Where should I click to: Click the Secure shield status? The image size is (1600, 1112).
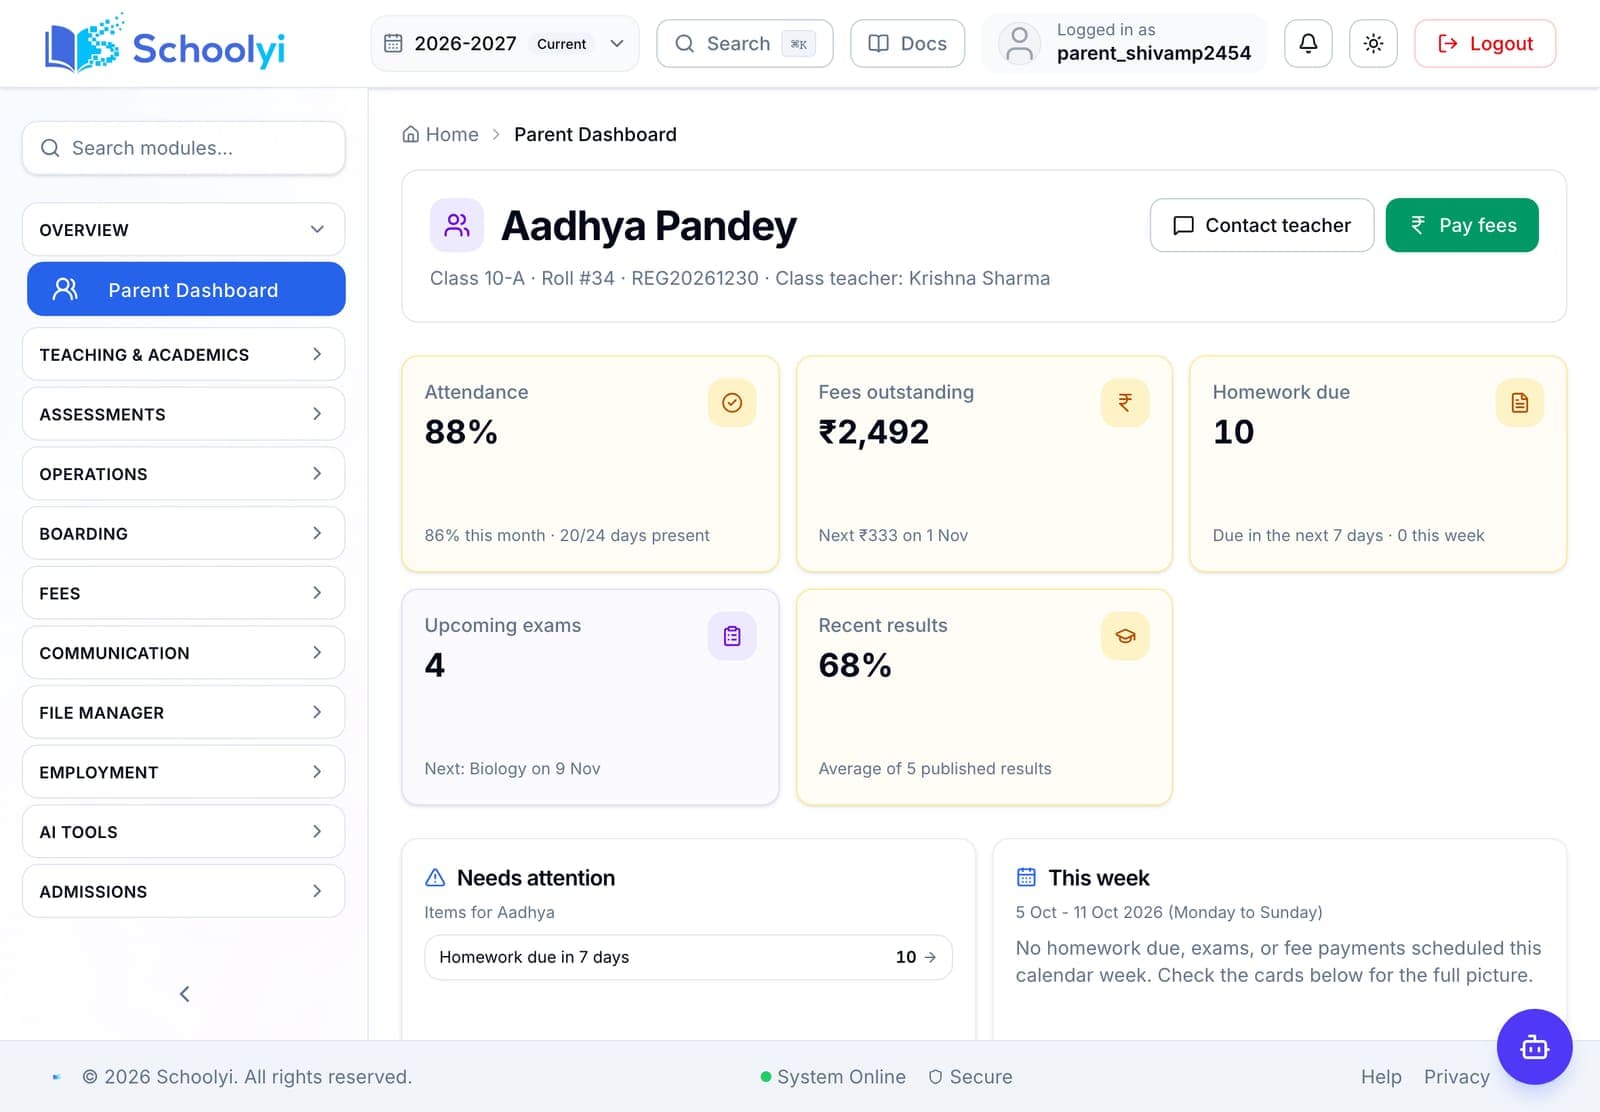point(970,1077)
